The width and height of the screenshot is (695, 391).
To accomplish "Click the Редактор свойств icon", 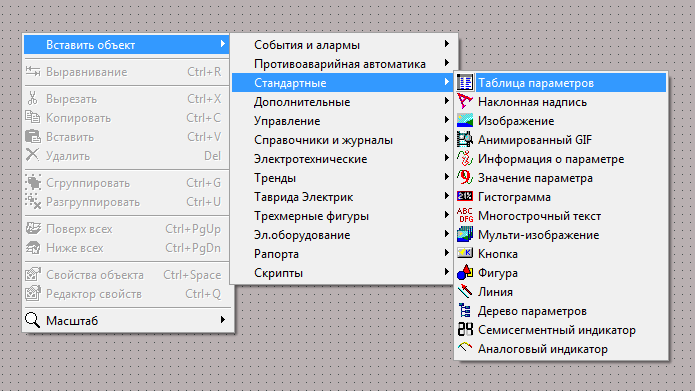I will (x=33, y=293).
